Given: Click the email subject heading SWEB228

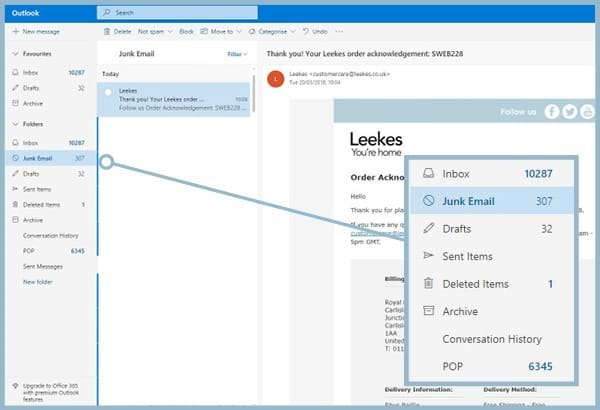Looking at the screenshot, I should (x=365, y=54).
